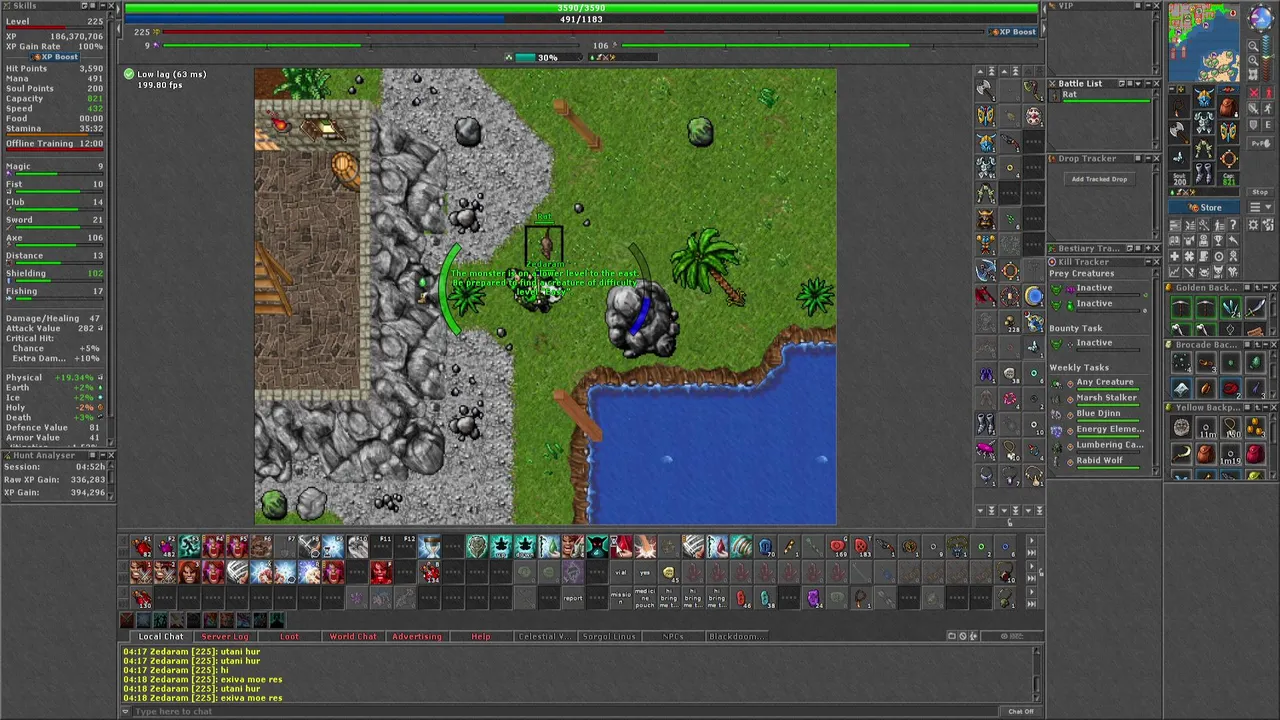1280x720 pixels.
Task: Toggle the chase opponent running man mode
Action: click(x=1268, y=108)
